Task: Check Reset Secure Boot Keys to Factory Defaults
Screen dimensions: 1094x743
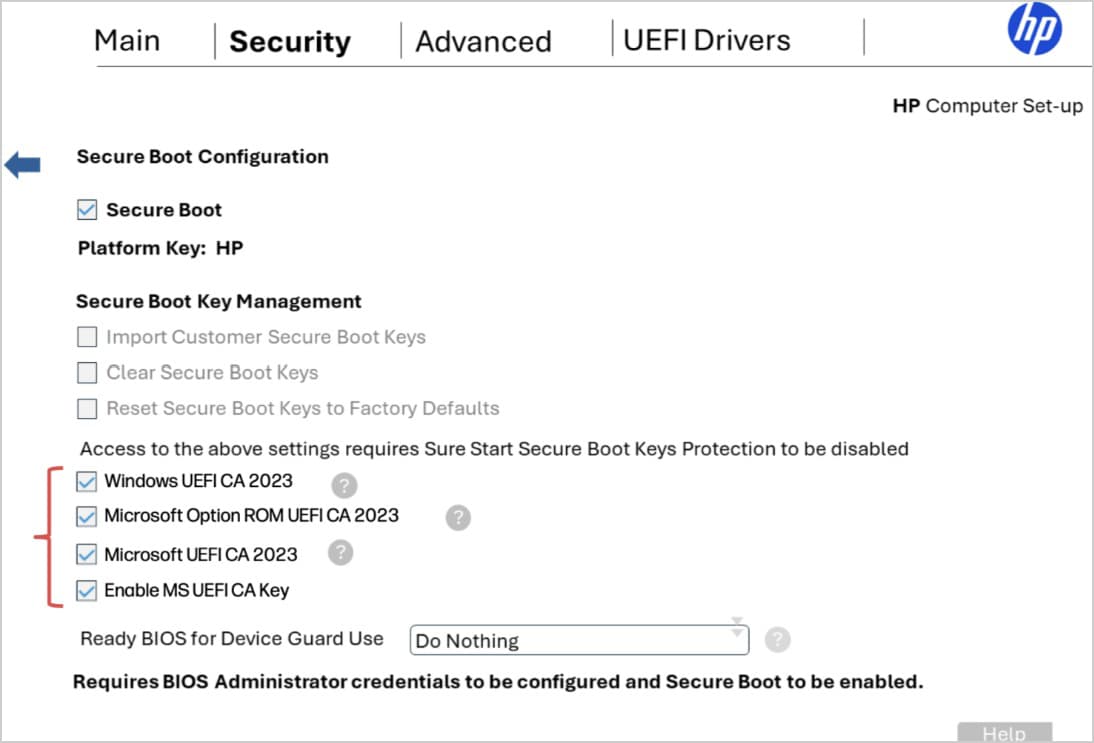Action: [x=87, y=408]
